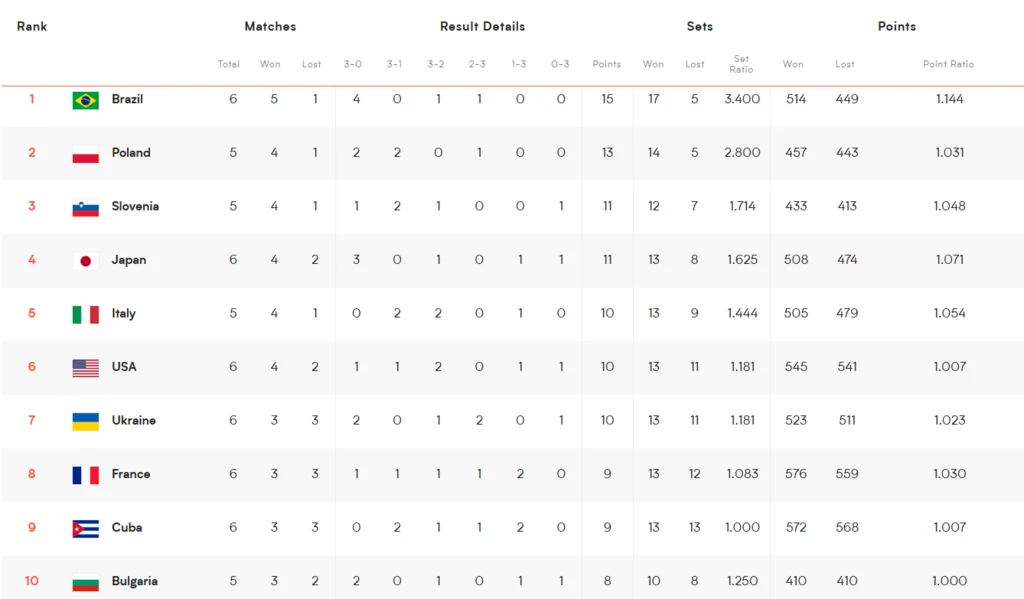Click the Cuba flag icon

point(86,528)
